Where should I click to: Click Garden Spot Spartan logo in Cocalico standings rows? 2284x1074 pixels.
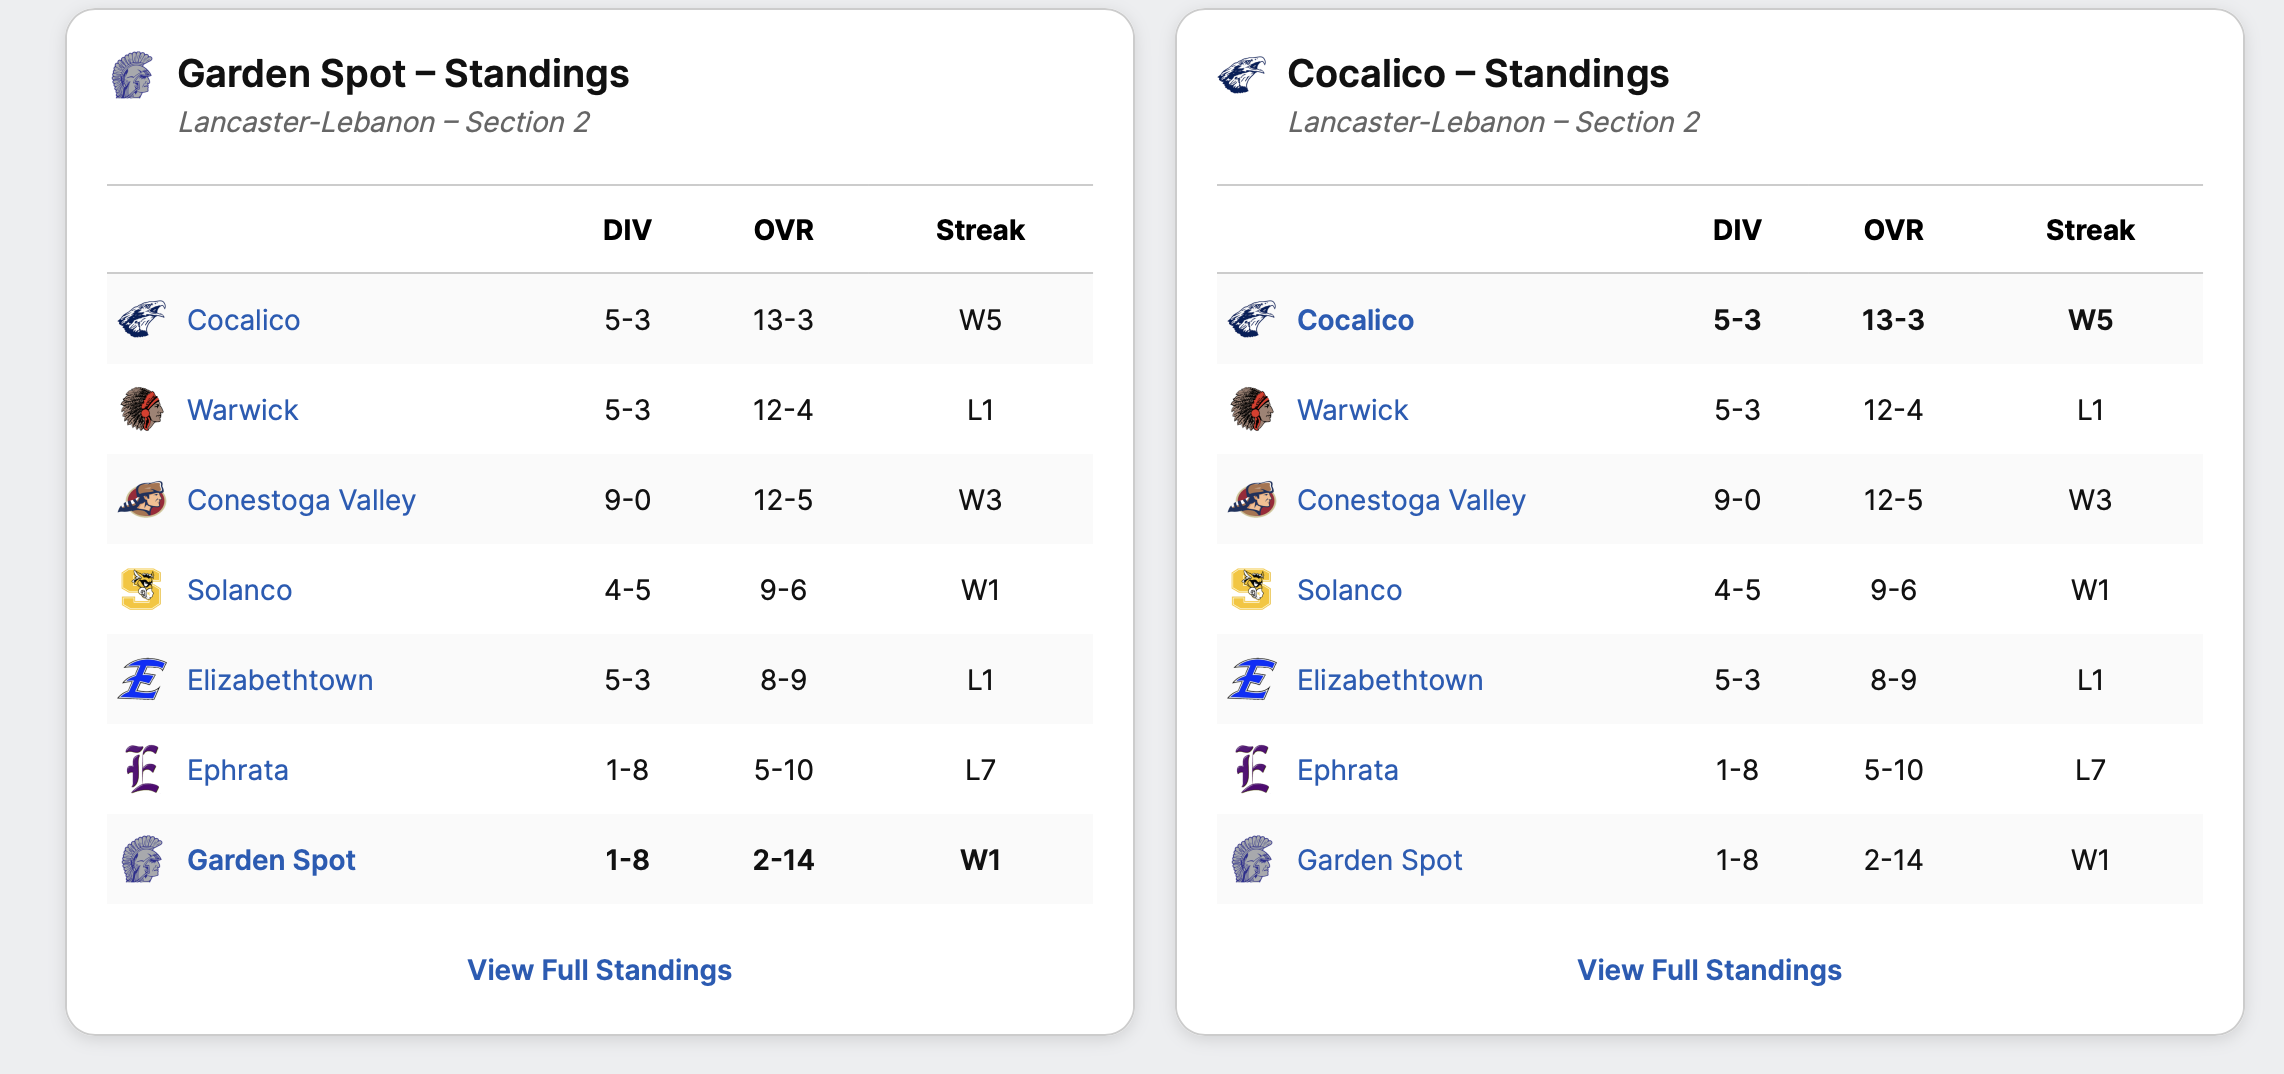click(1252, 860)
